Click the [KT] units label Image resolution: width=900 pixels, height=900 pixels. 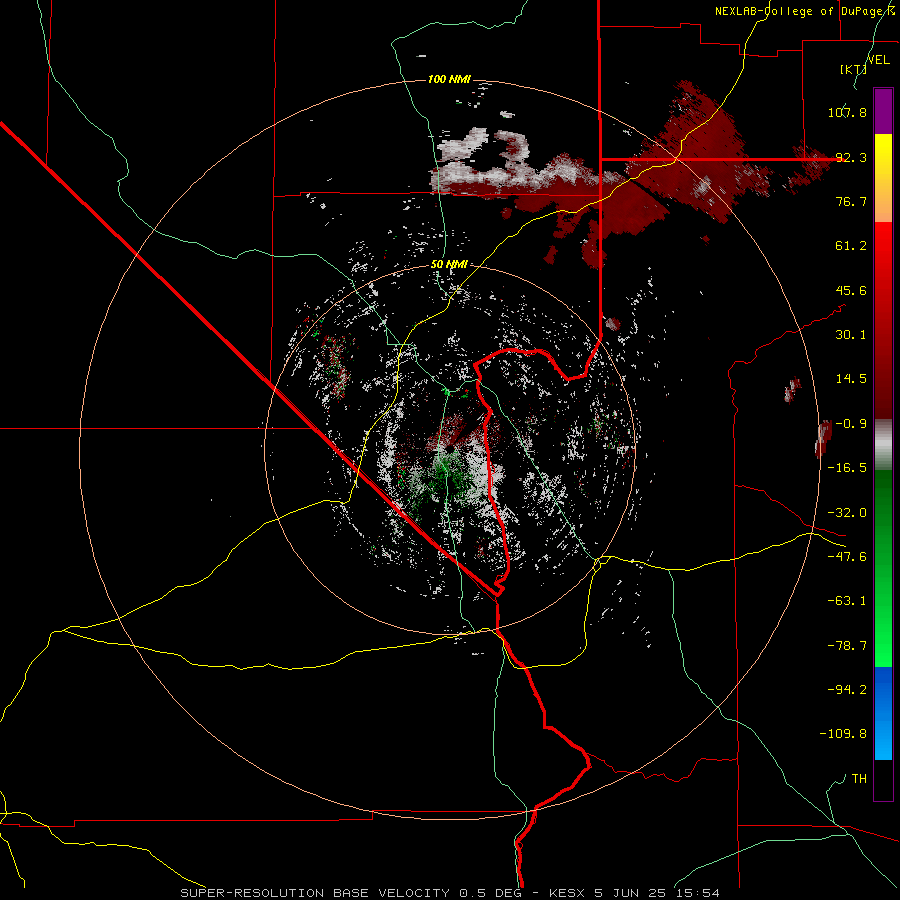pyautogui.click(x=853, y=69)
